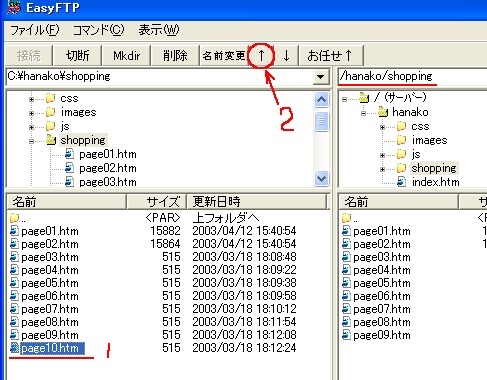
Task: Expand the local images folder node
Action: click(x=31, y=113)
